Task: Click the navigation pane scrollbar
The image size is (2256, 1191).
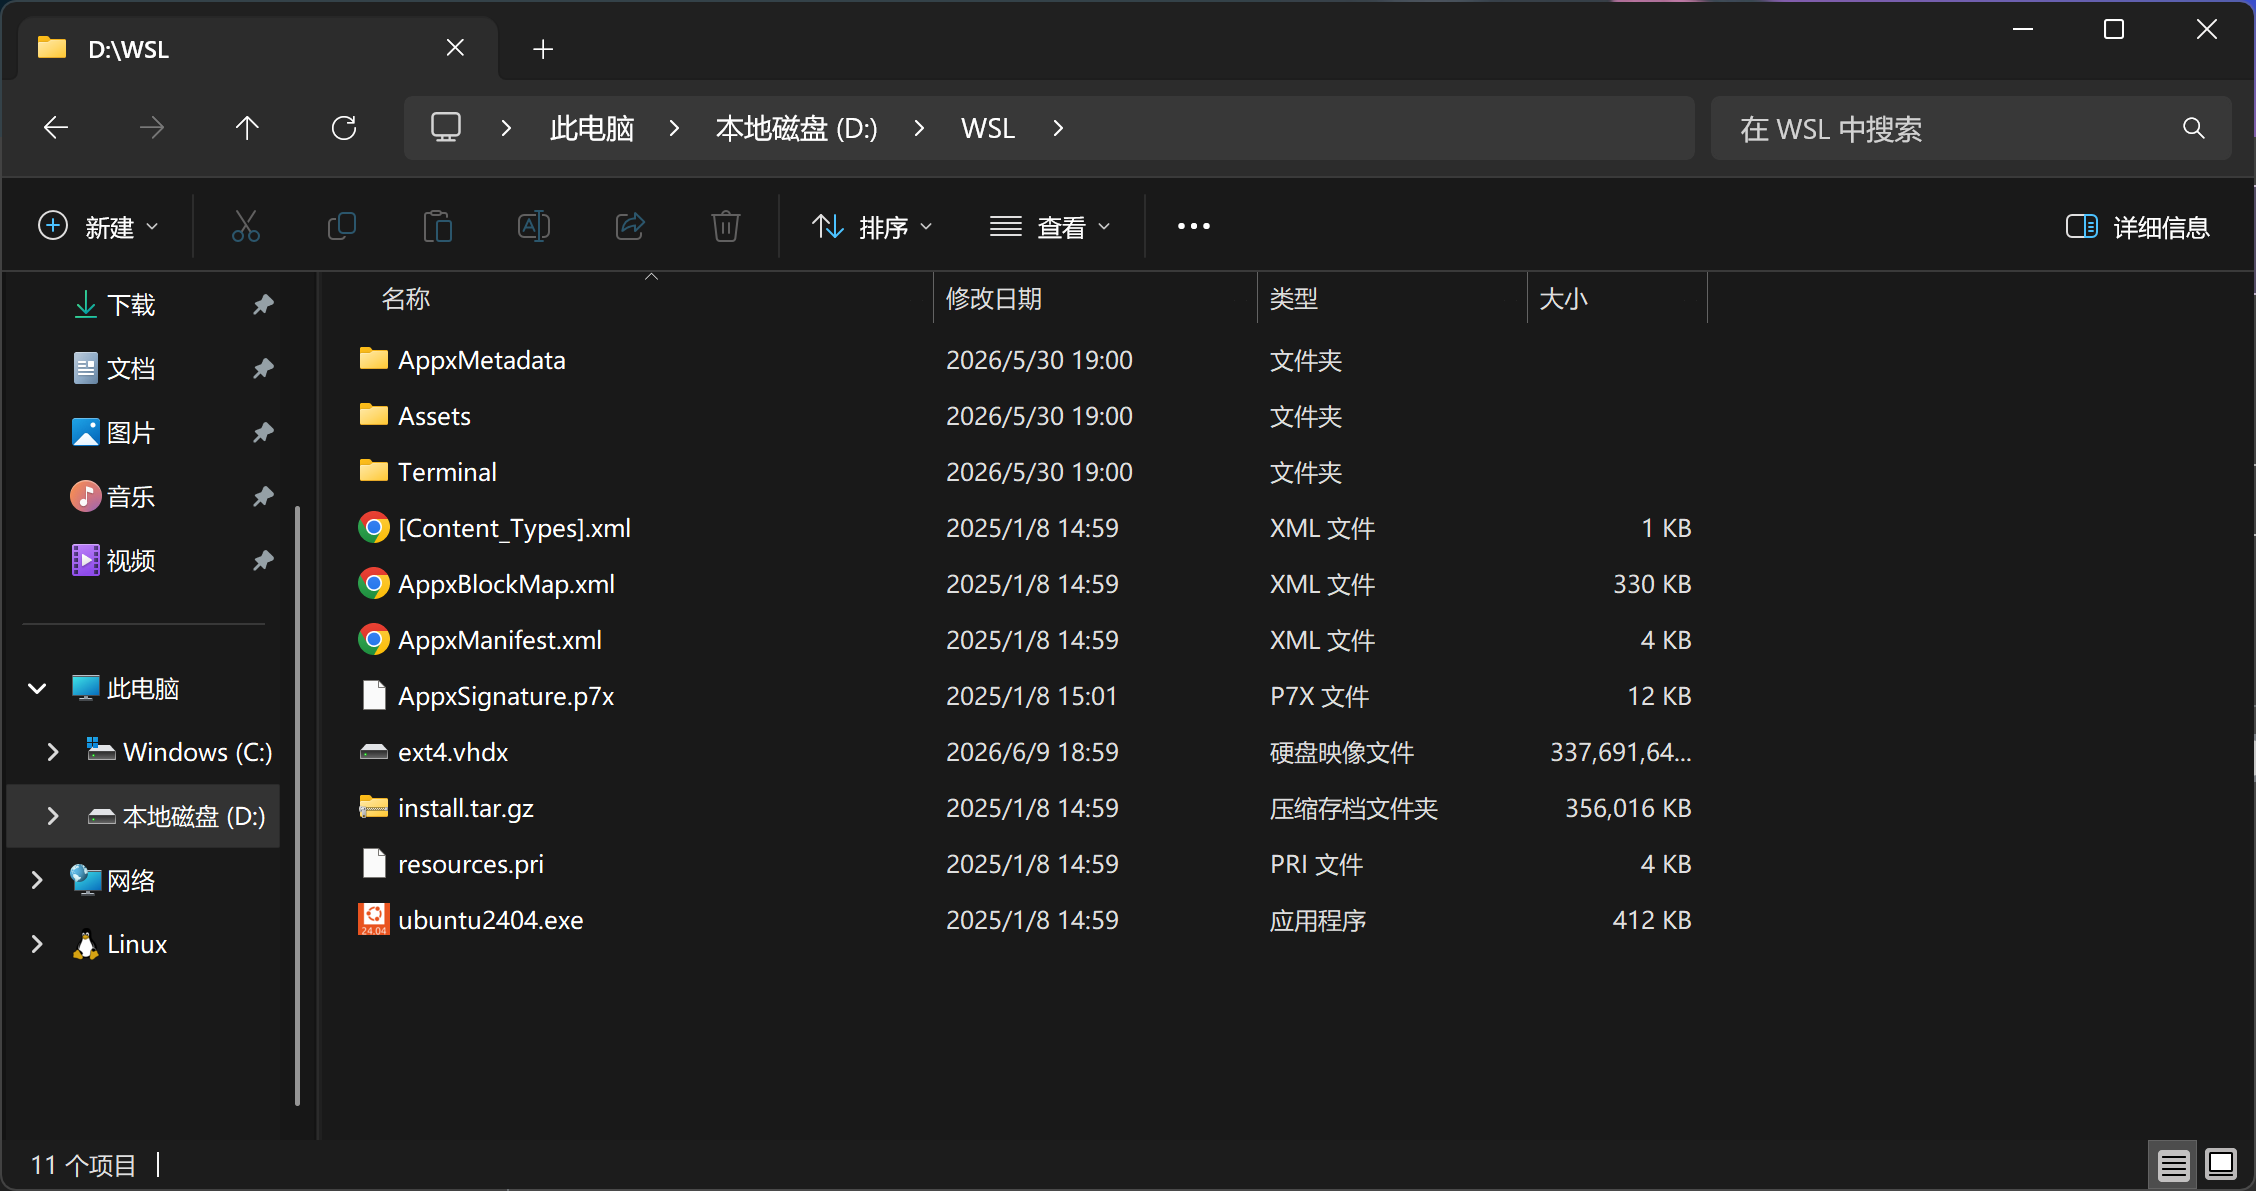Action: coord(297,805)
